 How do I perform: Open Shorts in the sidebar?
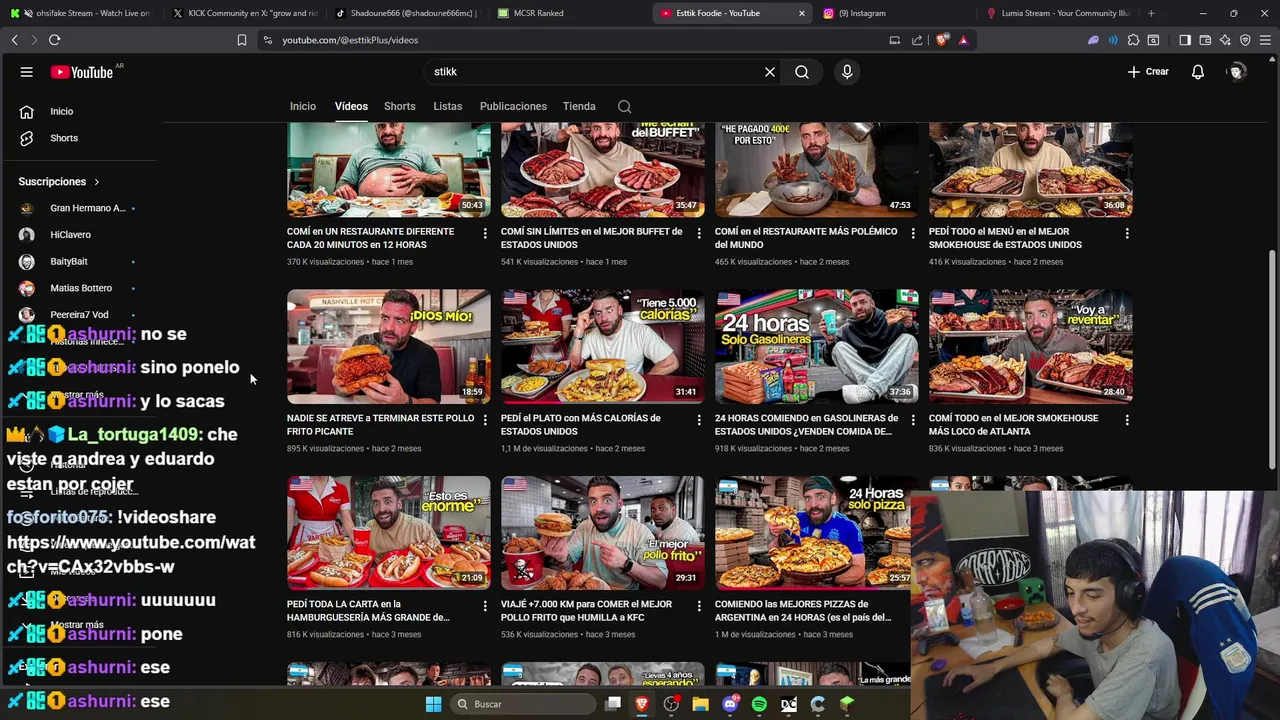(x=62, y=138)
